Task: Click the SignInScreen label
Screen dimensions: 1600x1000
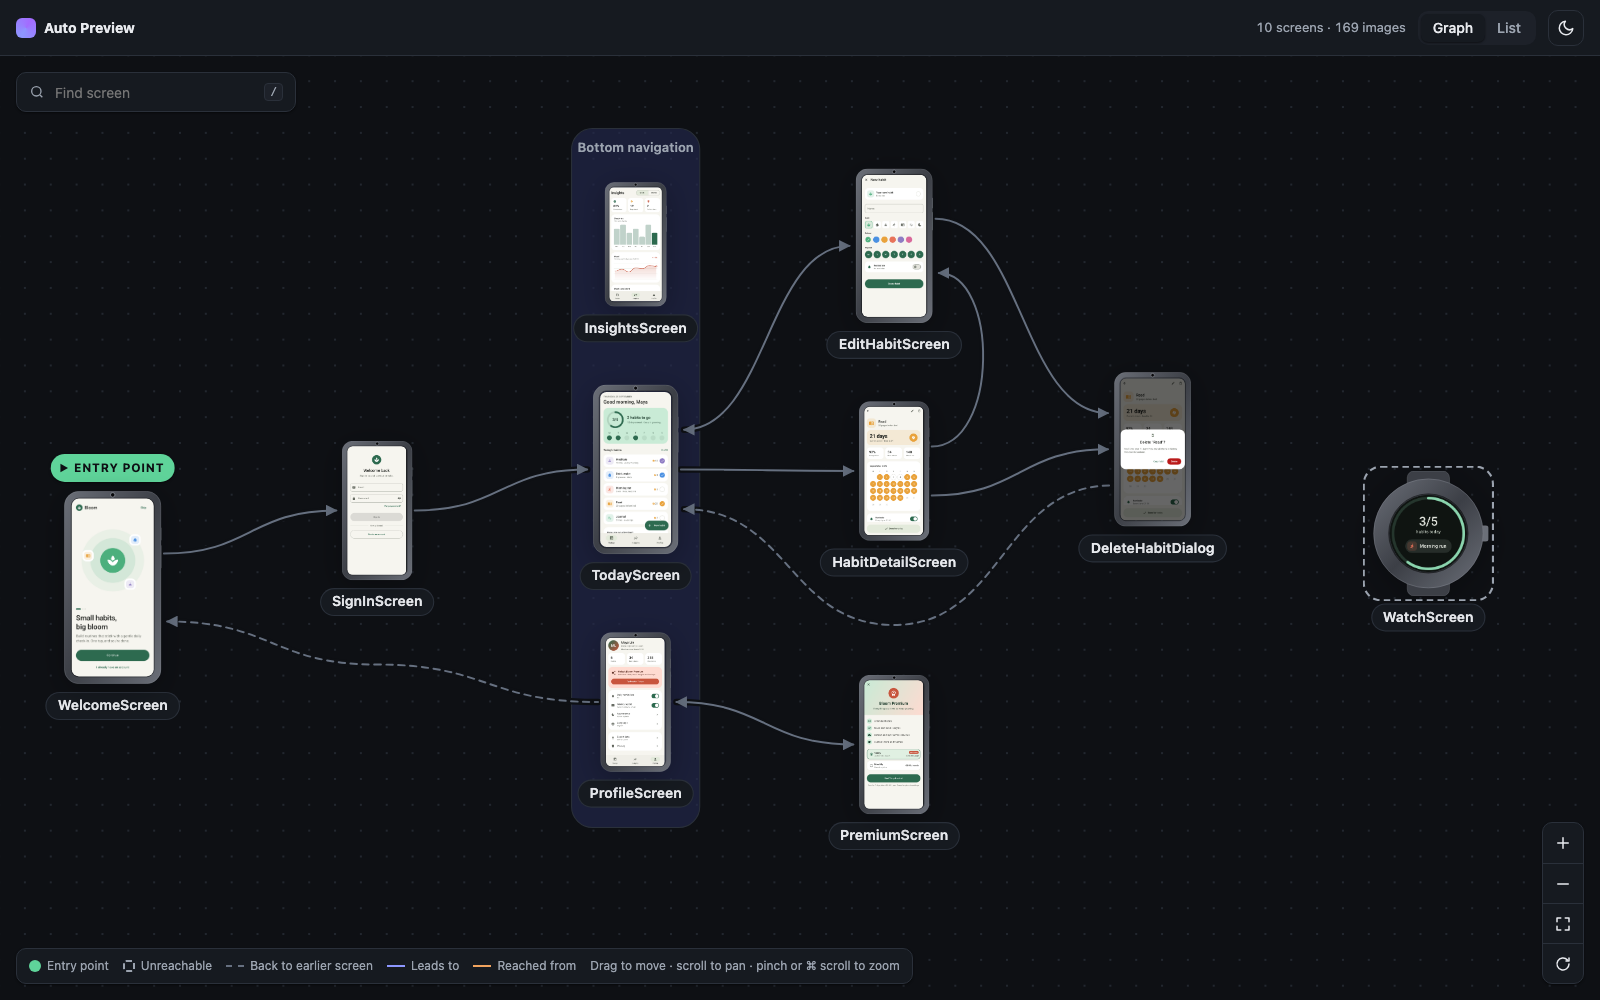Action: coord(377,601)
